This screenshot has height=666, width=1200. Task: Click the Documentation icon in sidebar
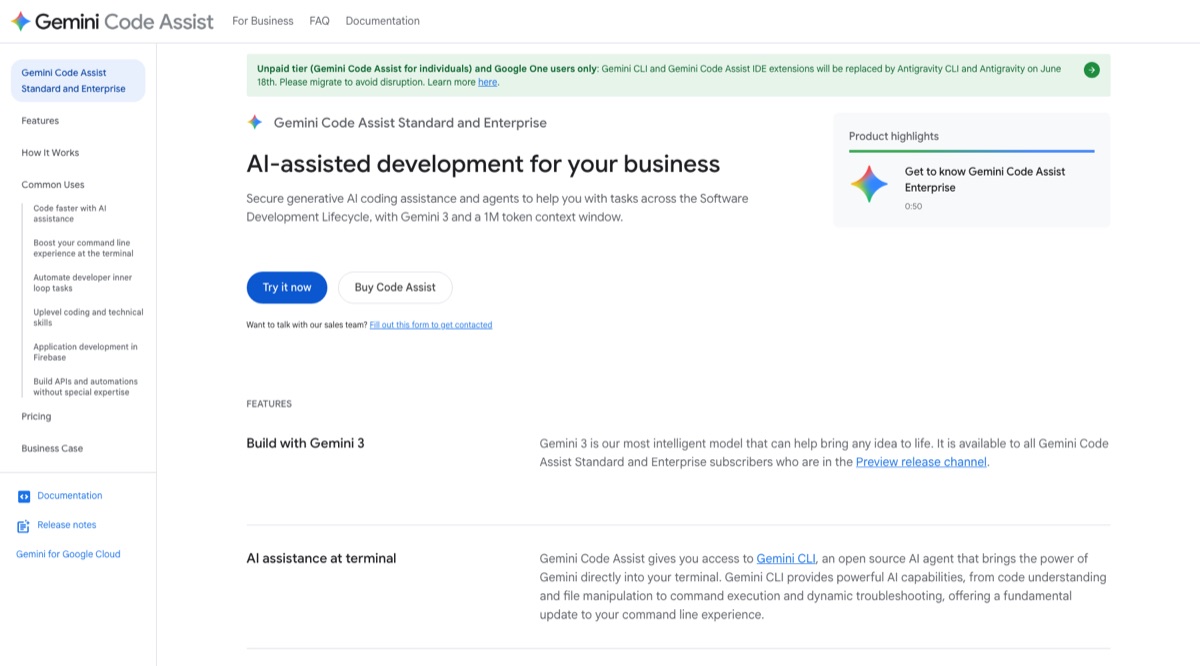point(24,496)
